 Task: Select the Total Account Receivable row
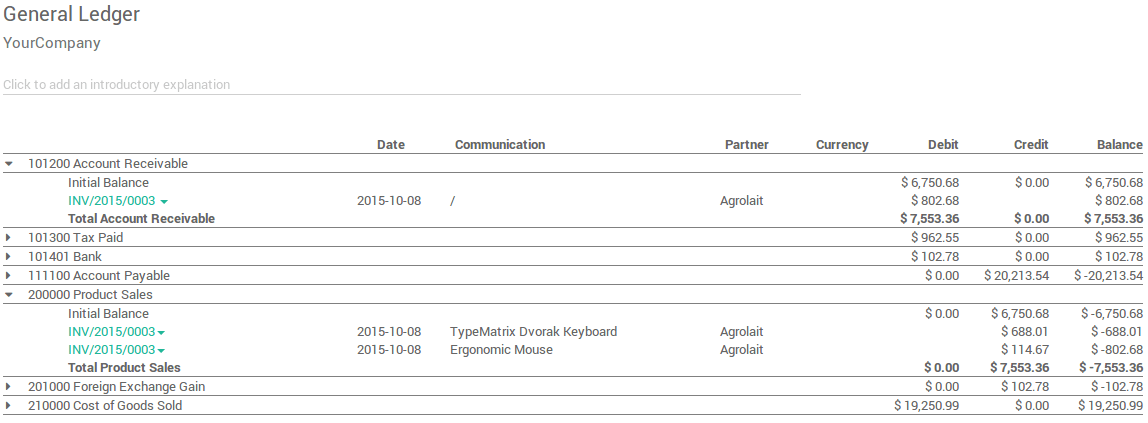pos(141,219)
